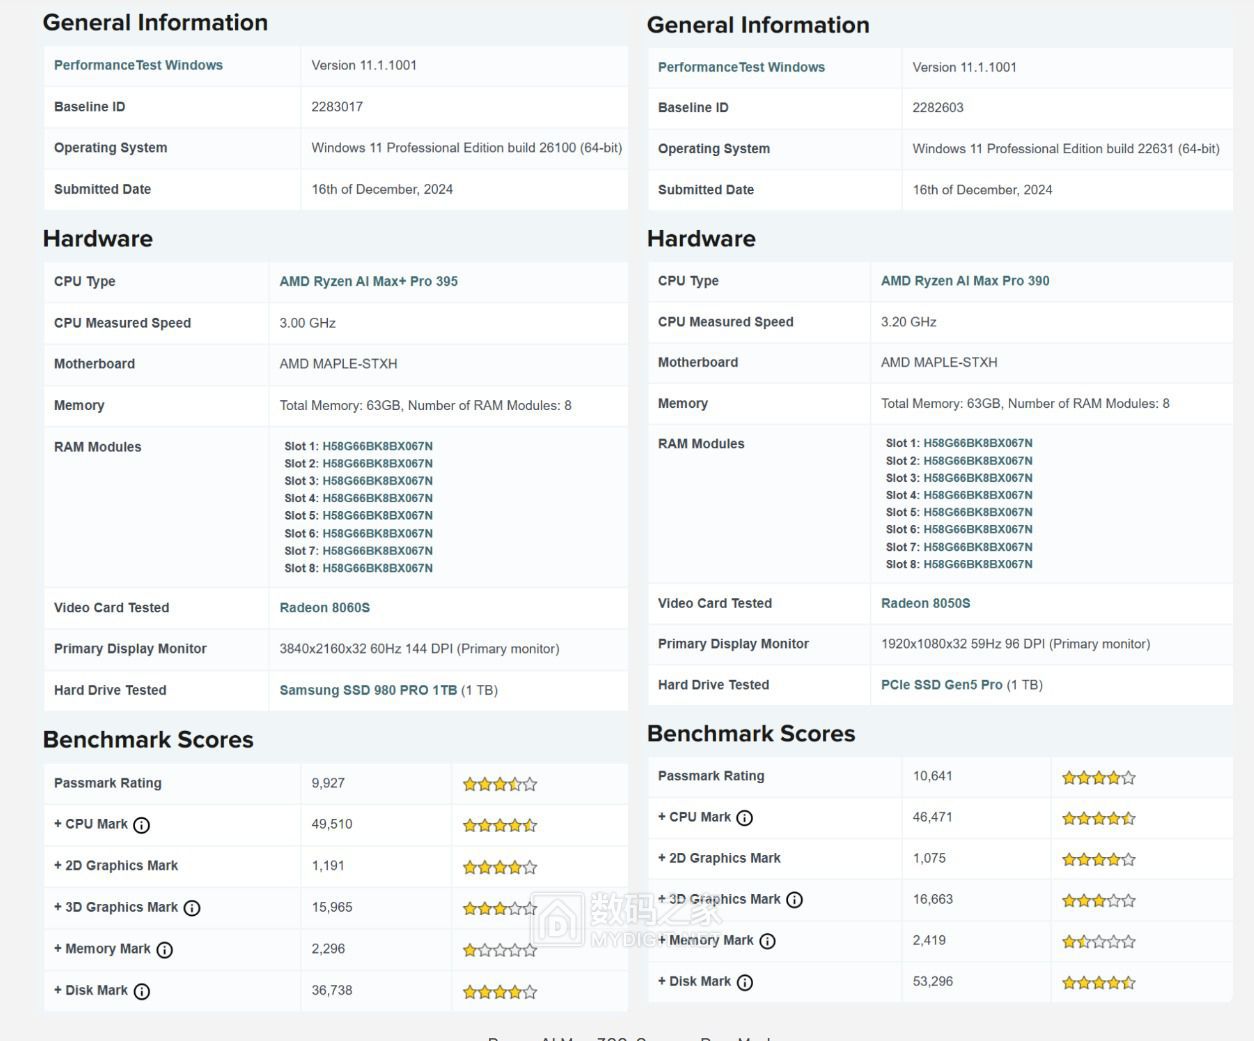Open PCIe SSD Gen5 Pro link

[941, 685]
